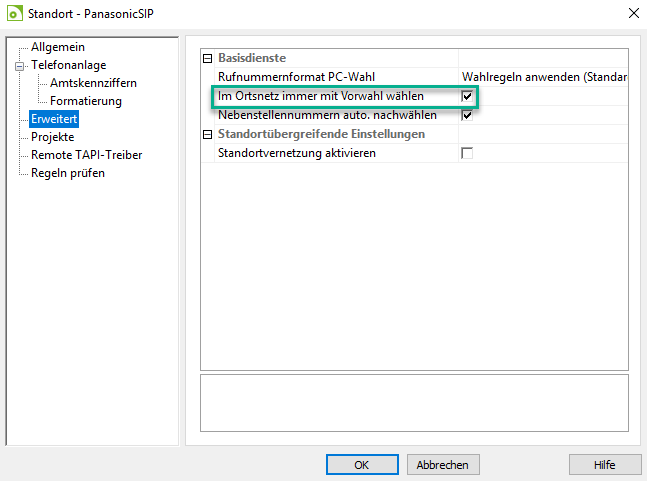Click the Abbrechen button

point(443,465)
